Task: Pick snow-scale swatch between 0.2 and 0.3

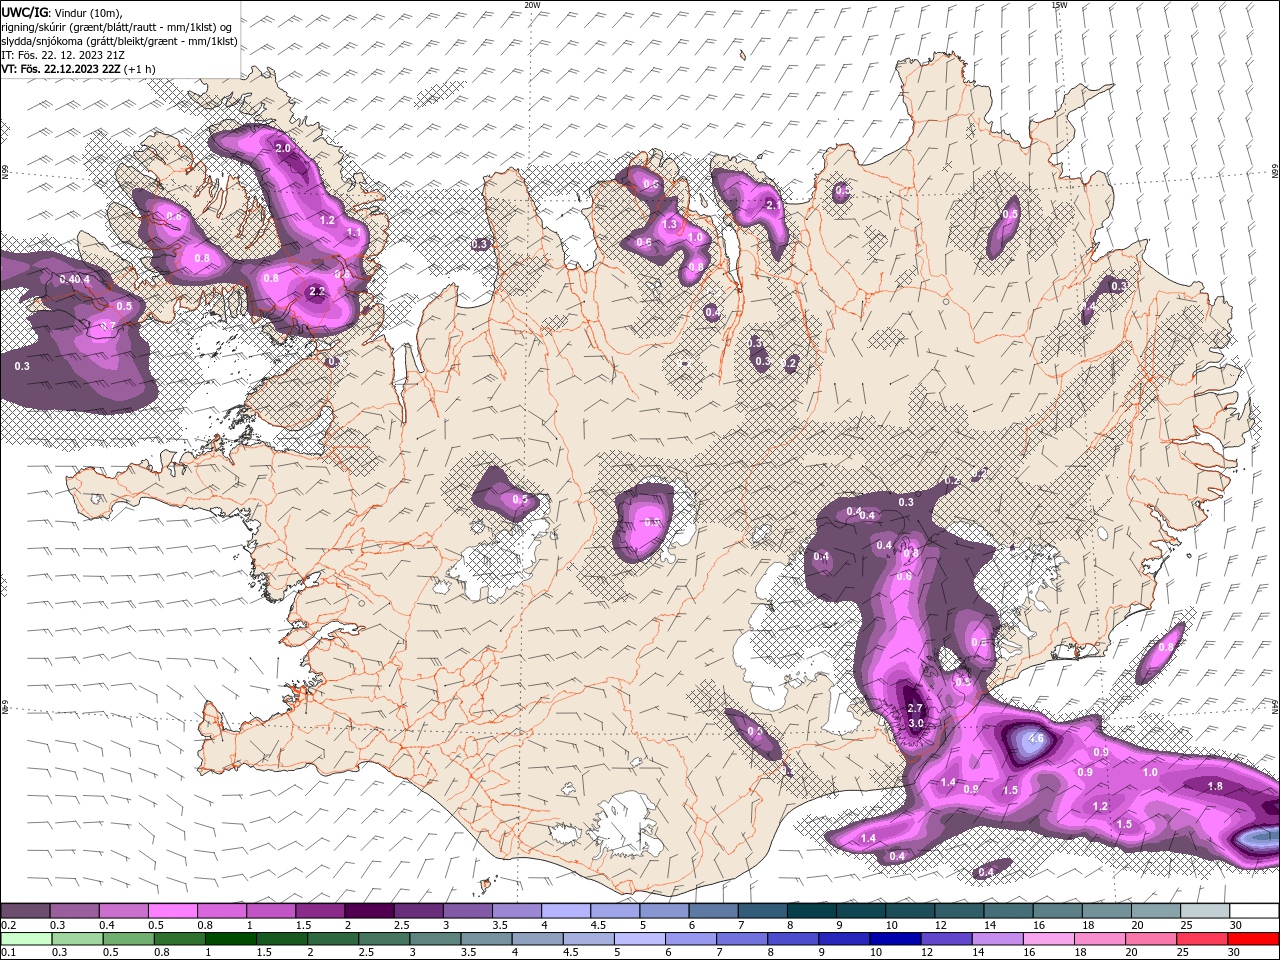Action: (x=25, y=911)
